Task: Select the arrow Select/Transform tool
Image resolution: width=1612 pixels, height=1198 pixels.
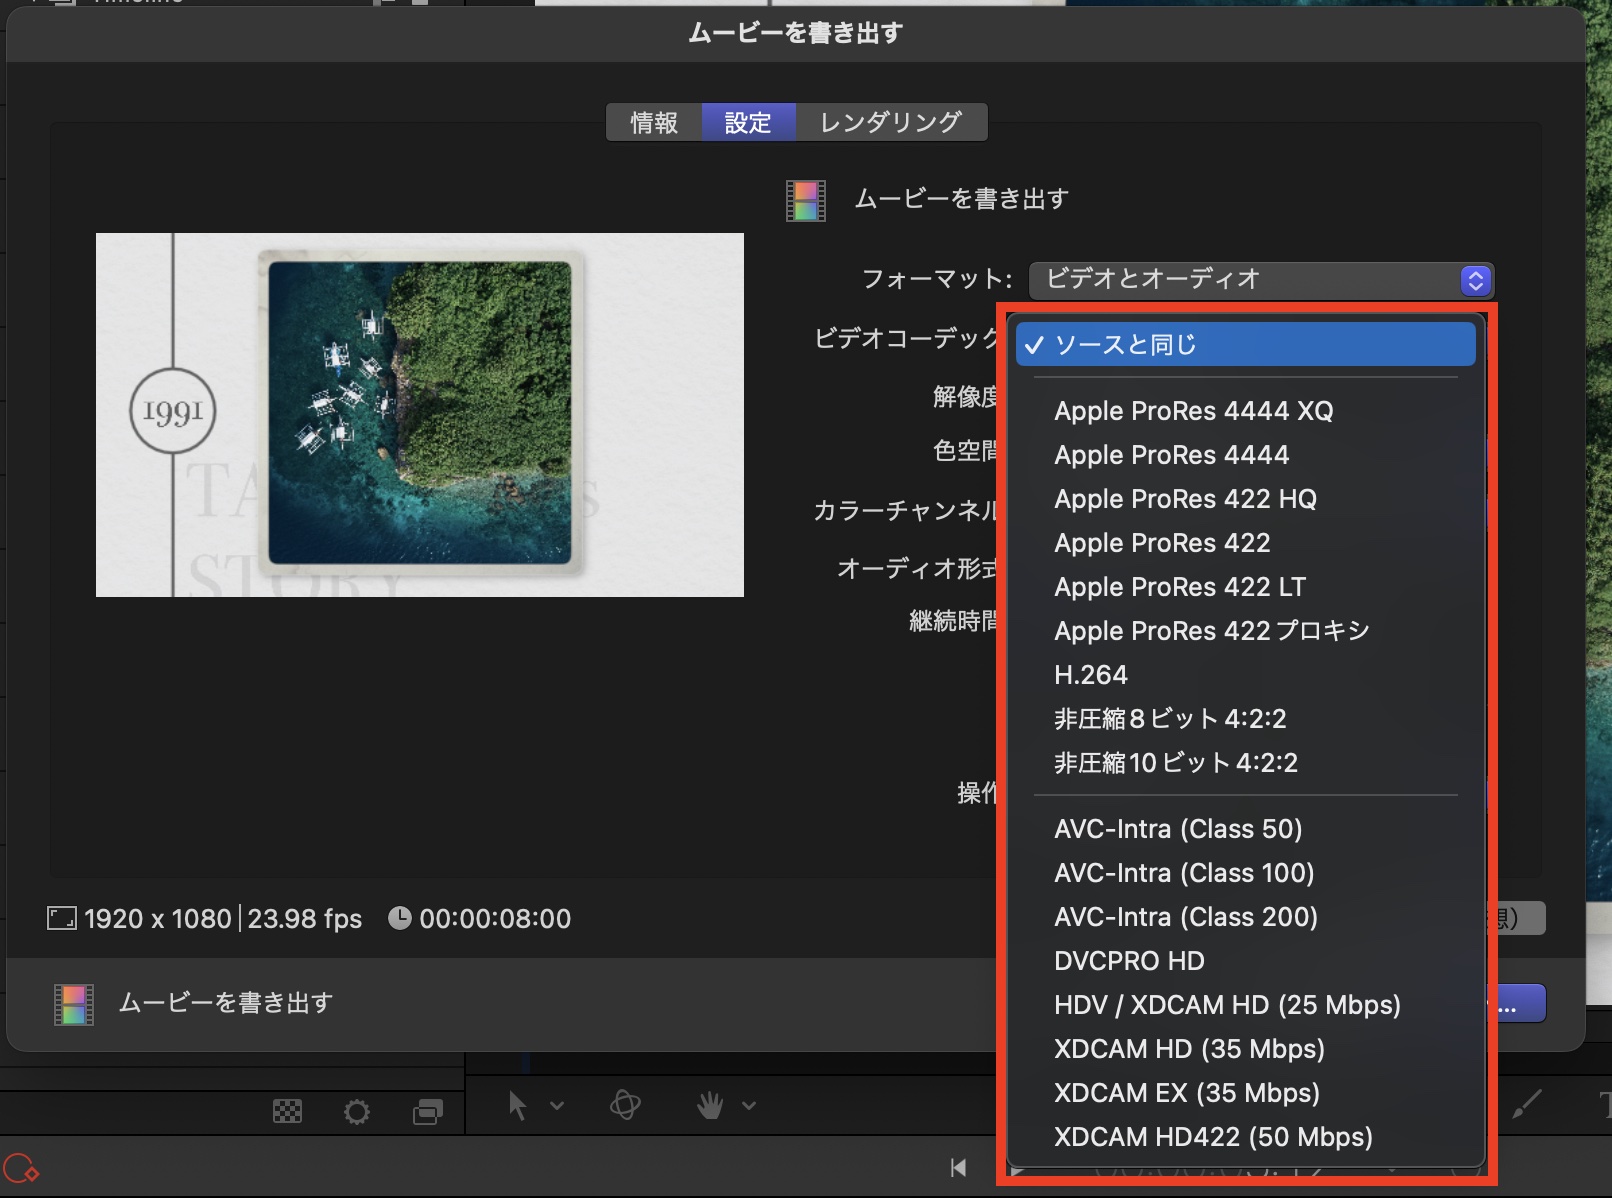Action: [517, 1106]
